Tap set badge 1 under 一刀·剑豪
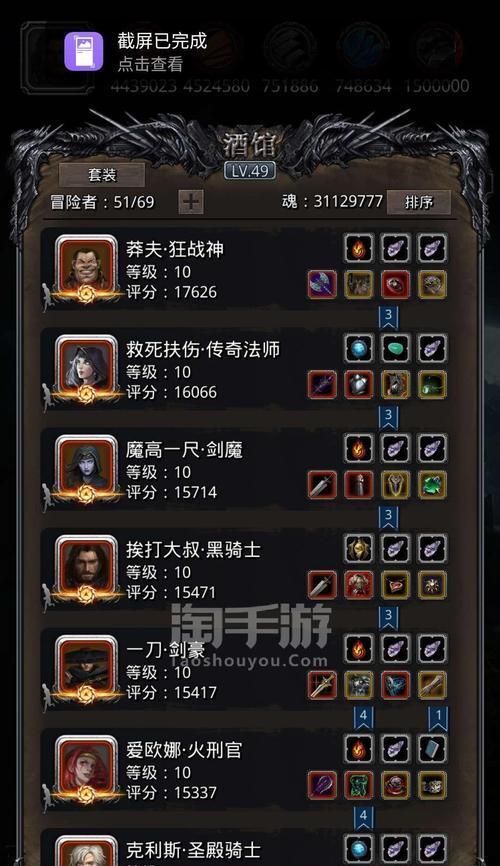The image size is (500, 866). [438, 717]
